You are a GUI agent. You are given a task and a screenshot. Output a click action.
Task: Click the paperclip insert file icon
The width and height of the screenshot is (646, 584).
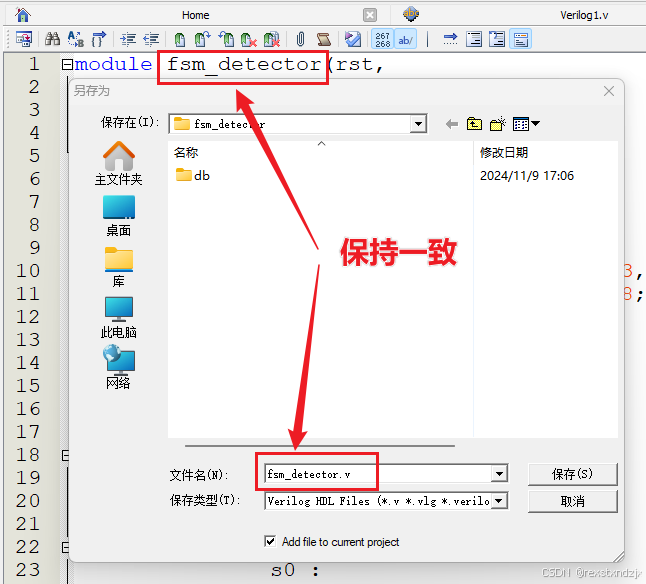300,40
